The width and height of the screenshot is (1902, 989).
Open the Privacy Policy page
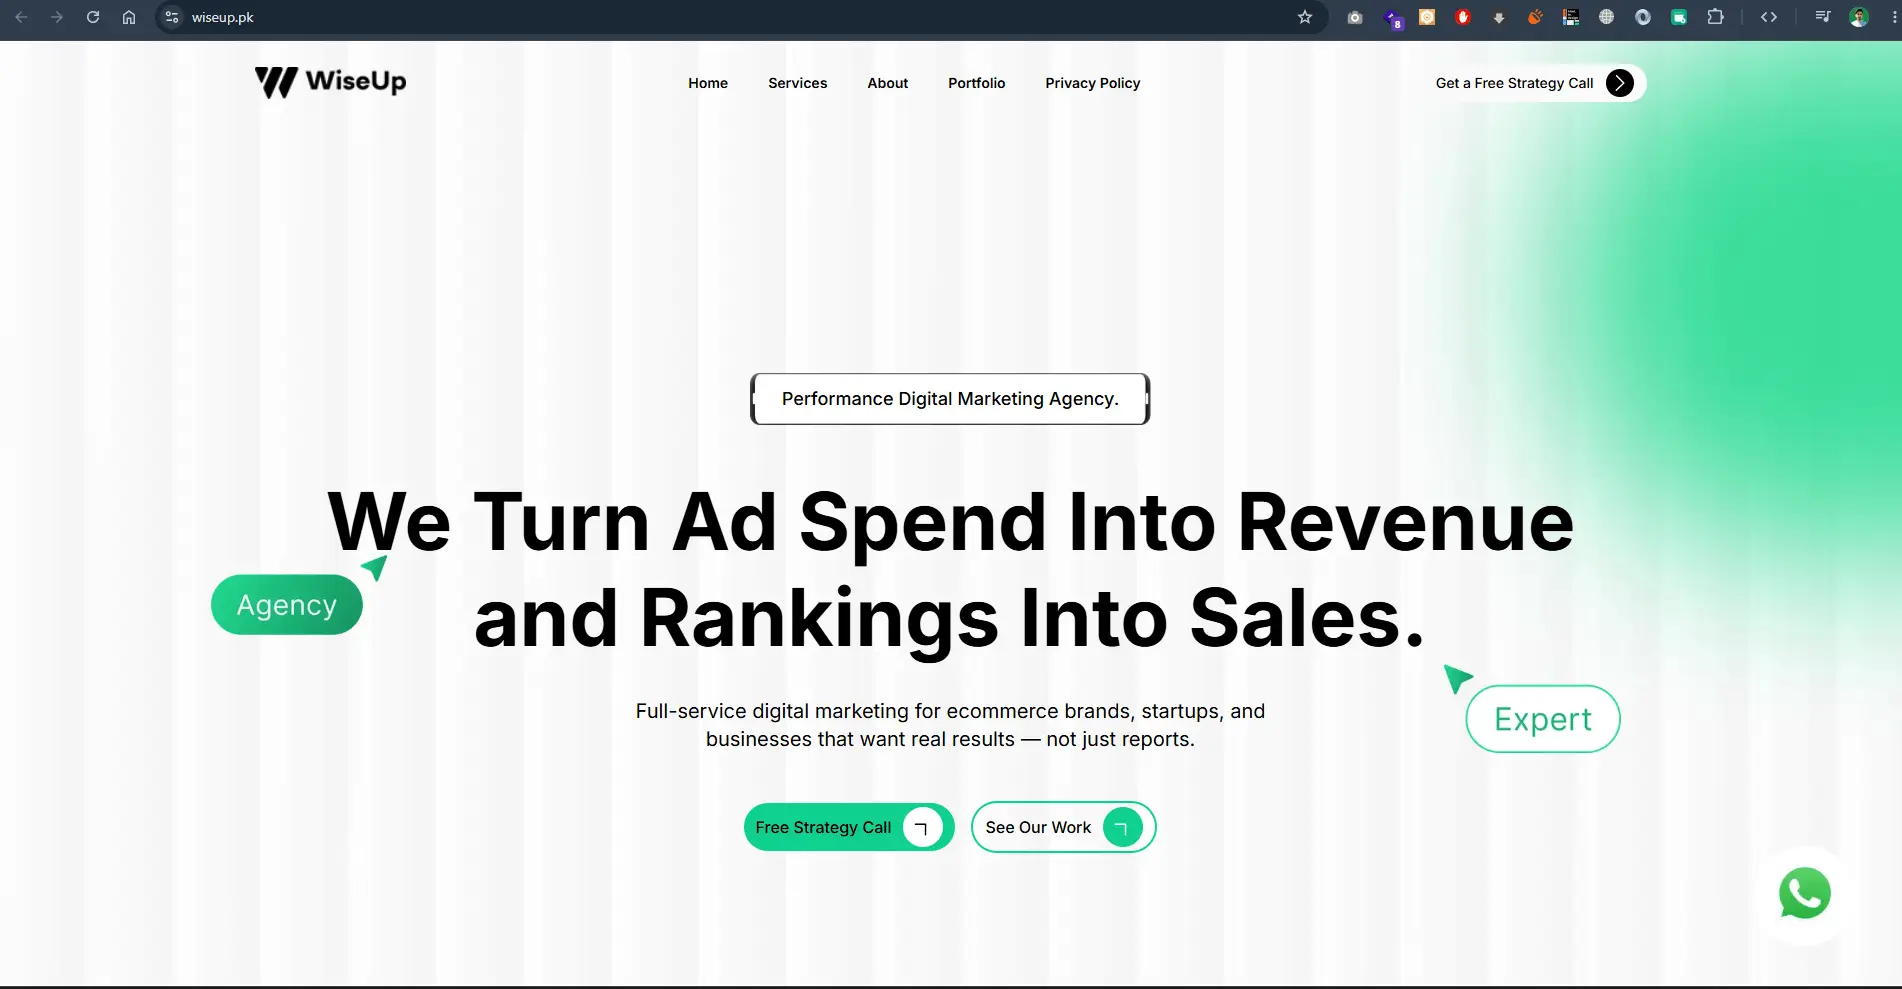(1093, 83)
